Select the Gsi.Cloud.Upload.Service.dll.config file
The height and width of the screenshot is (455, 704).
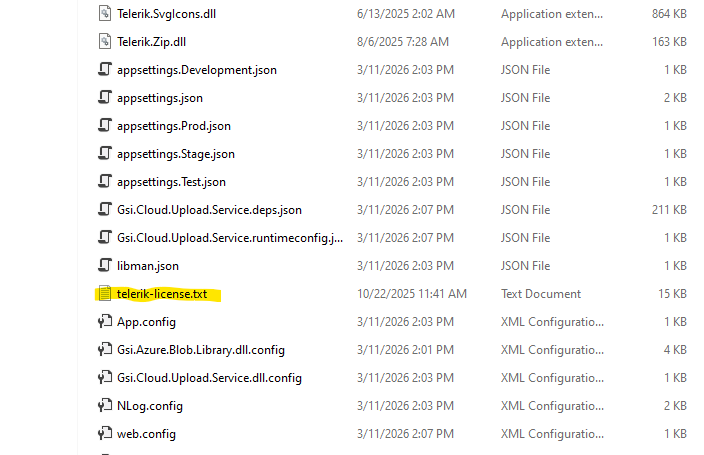[x=209, y=378]
